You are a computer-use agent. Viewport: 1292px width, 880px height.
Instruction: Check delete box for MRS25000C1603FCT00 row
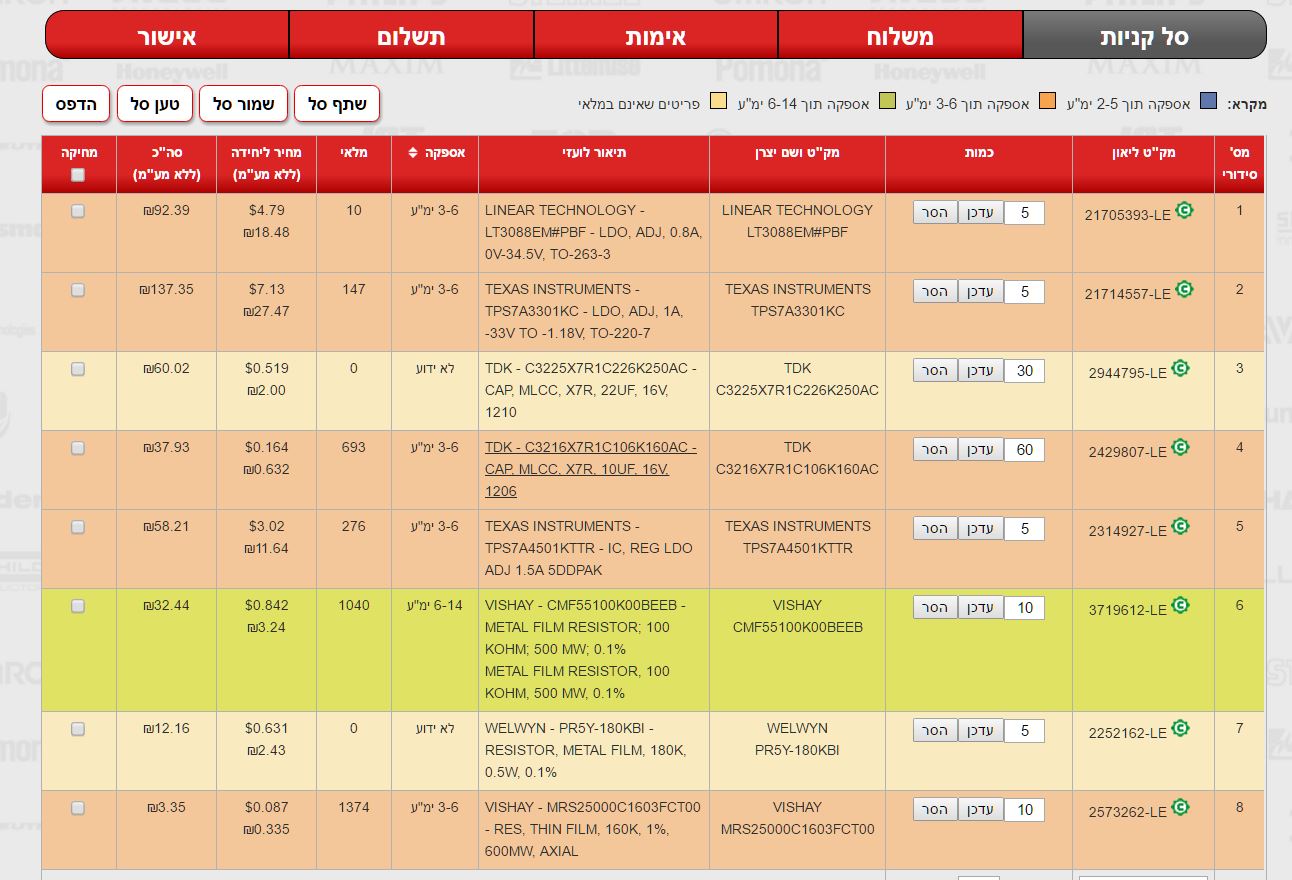[78, 808]
